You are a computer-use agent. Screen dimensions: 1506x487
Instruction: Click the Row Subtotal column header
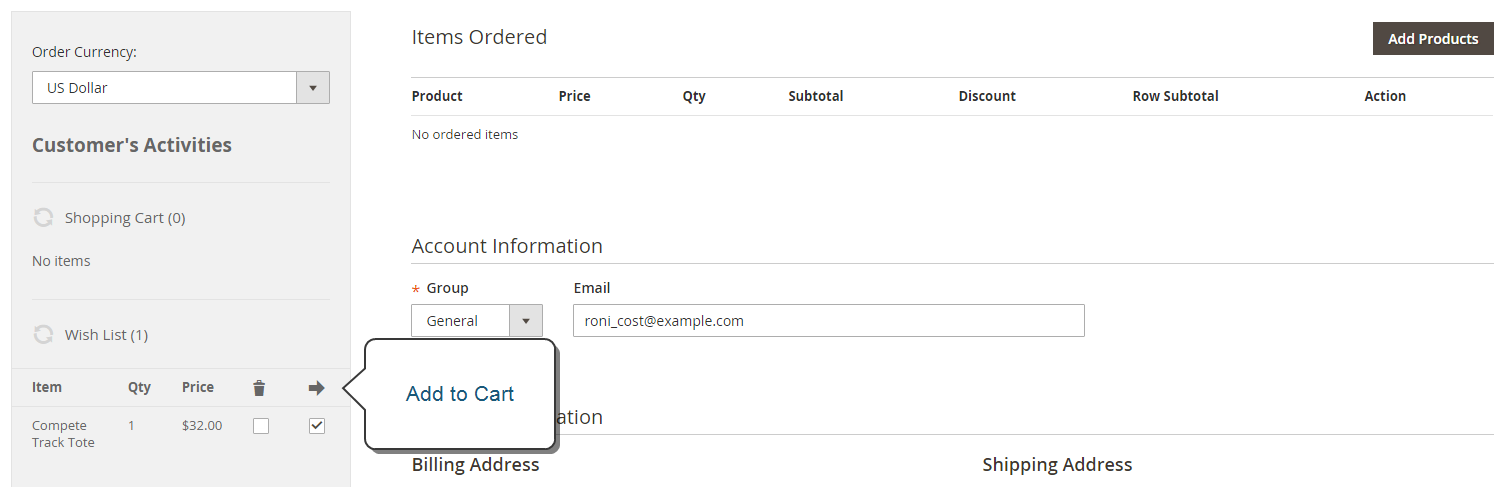[1175, 96]
